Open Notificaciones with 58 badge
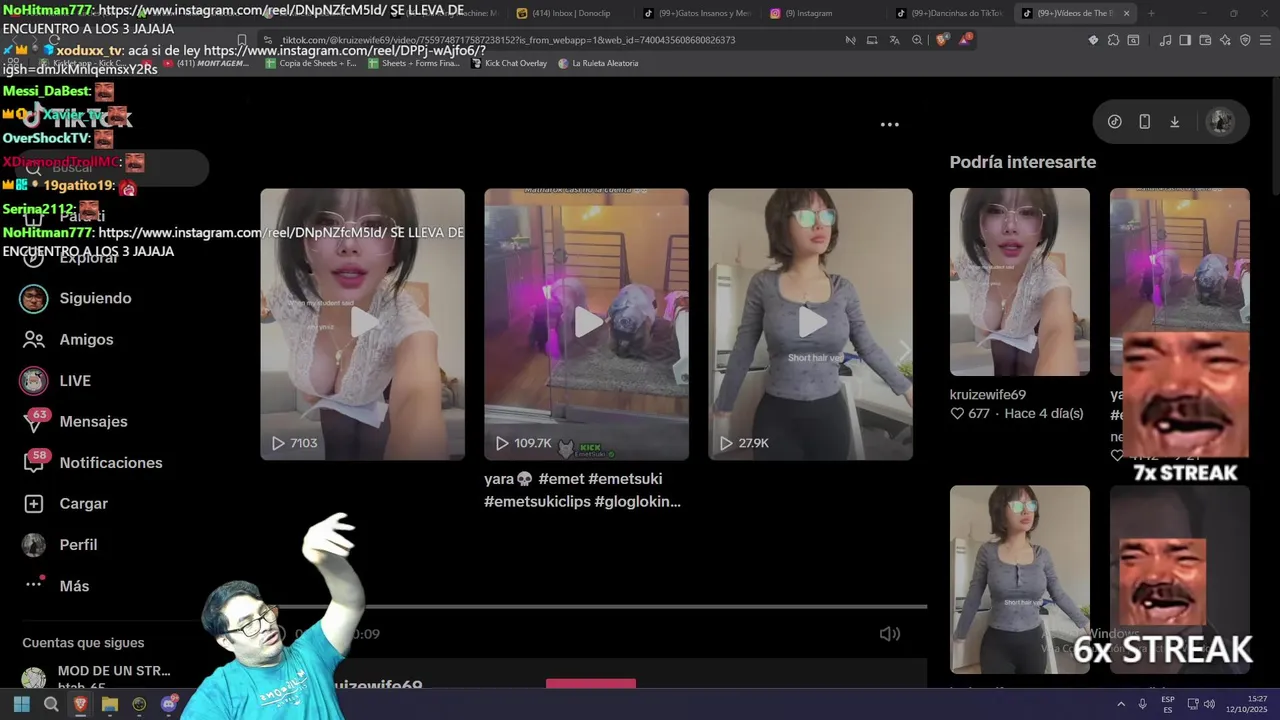The width and height of the screenshot is (1280, 720). 92,462
